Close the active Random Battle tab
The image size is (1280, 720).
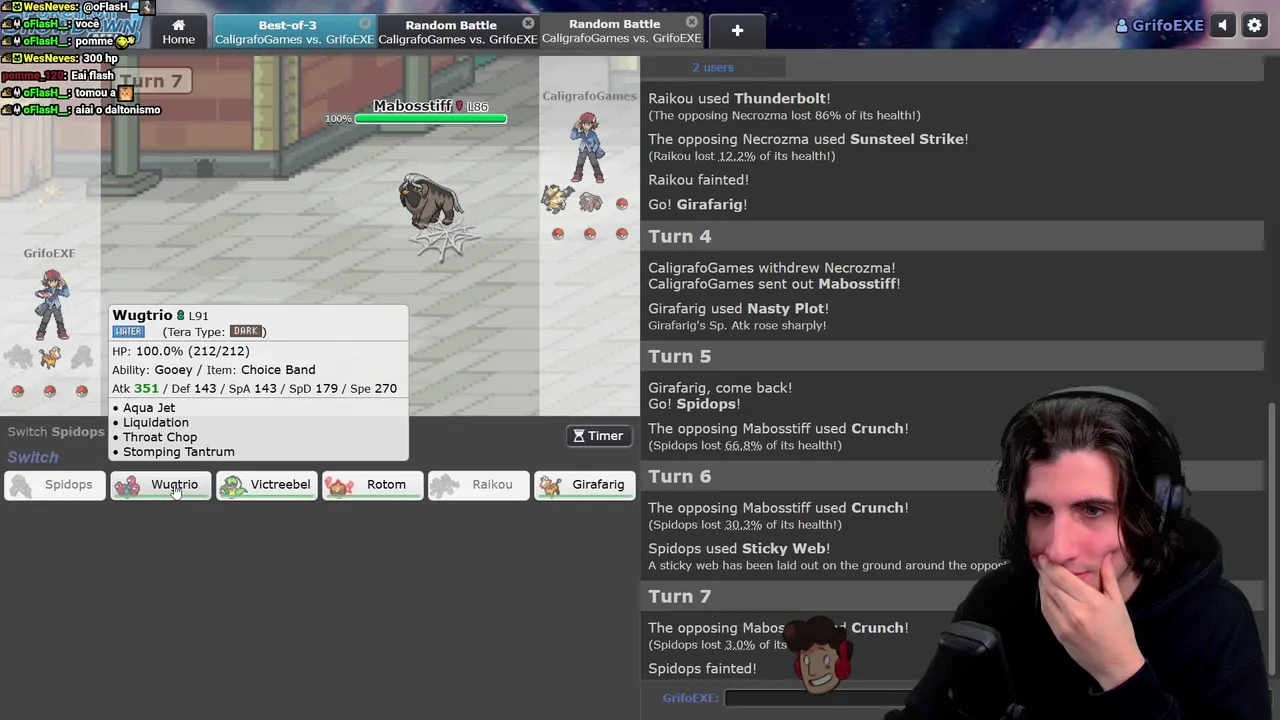692,22
